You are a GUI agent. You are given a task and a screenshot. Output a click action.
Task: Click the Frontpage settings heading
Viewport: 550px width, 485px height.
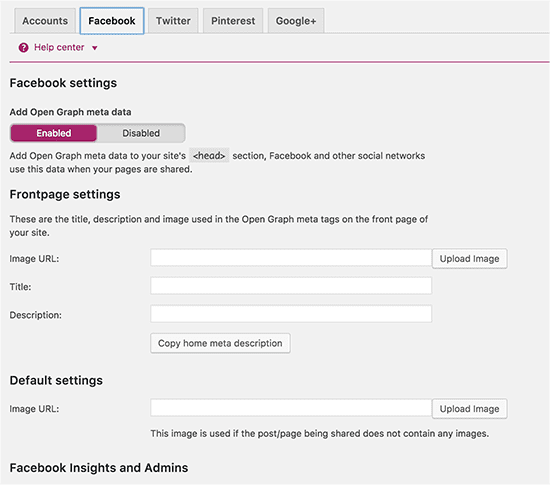pyautogui.click(x=65, y=195)
